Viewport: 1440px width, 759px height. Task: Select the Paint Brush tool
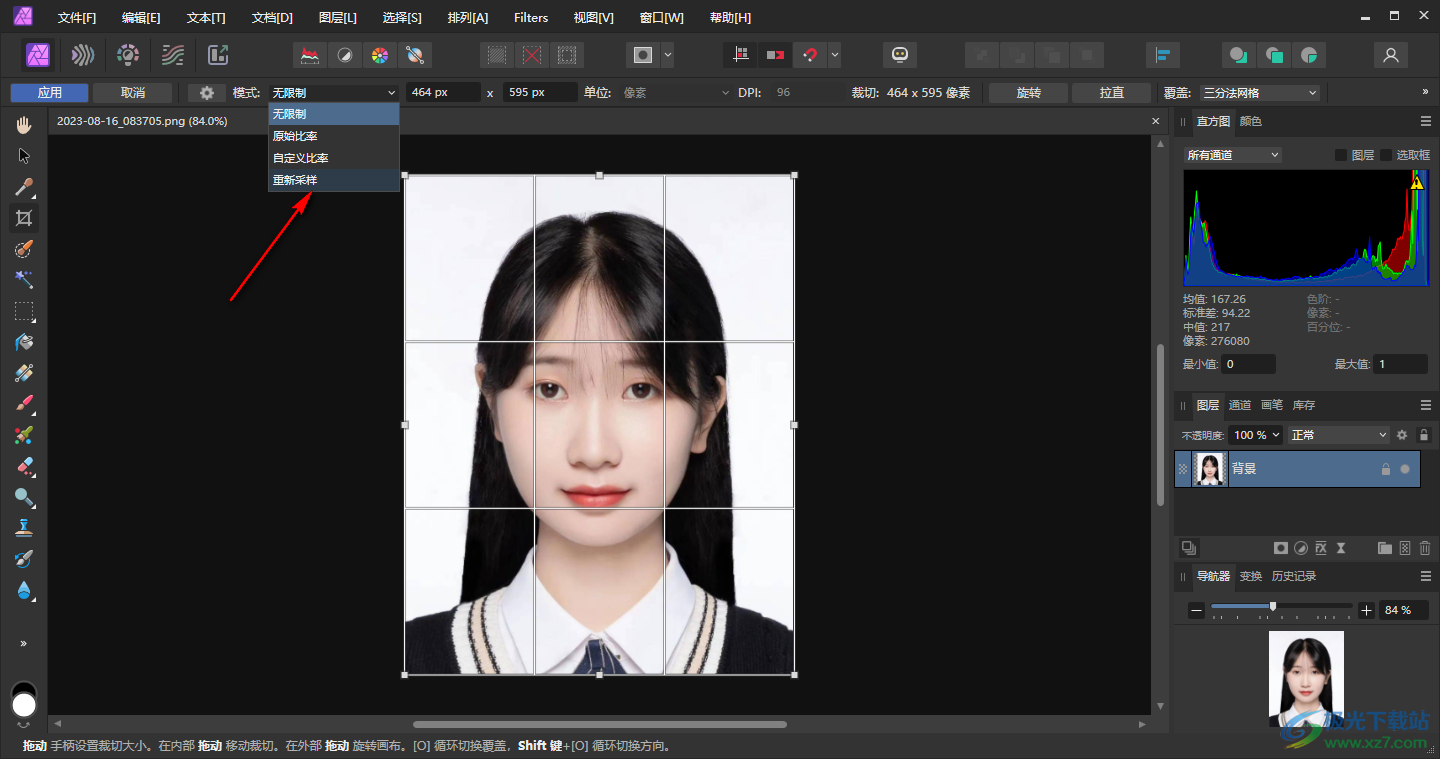click(24, 404)
